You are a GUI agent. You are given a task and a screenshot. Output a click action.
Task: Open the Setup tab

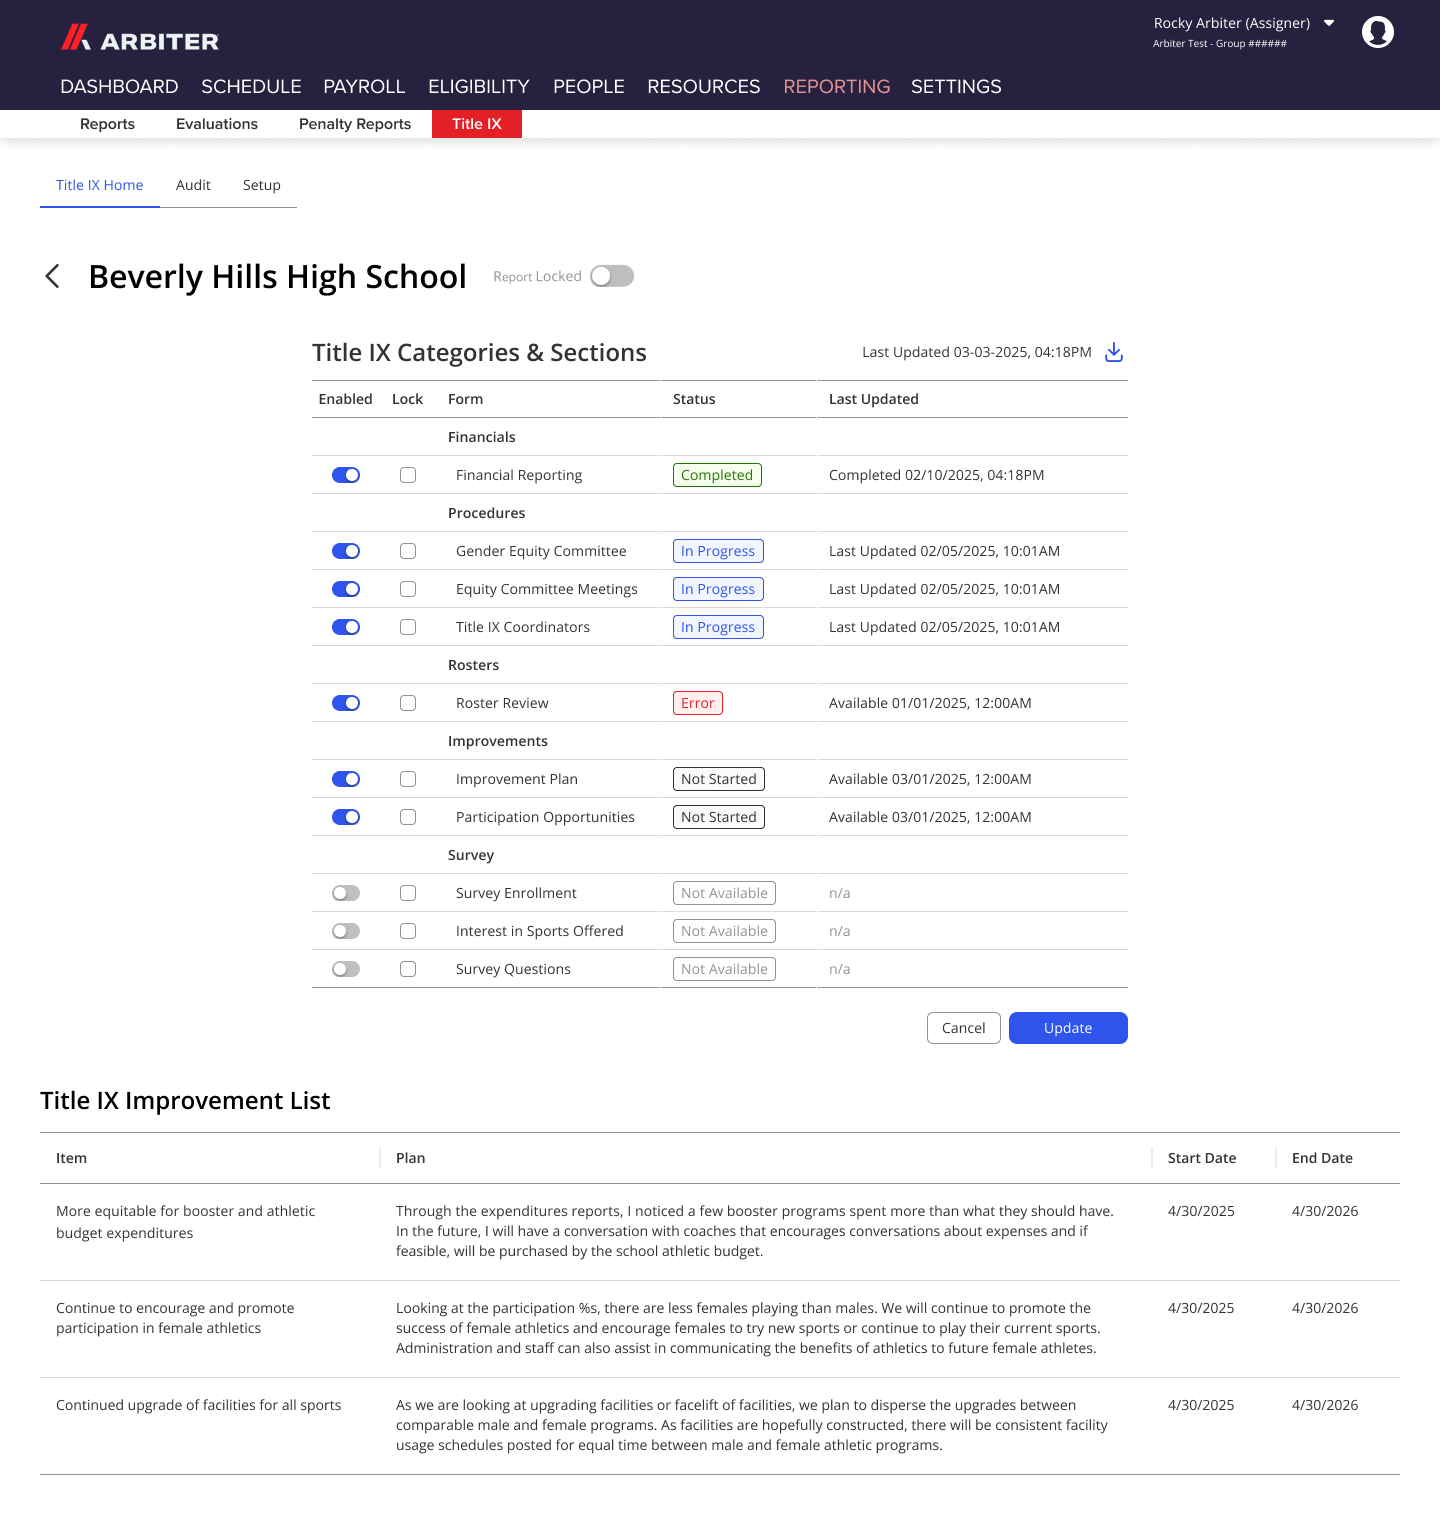coord(261,185)
